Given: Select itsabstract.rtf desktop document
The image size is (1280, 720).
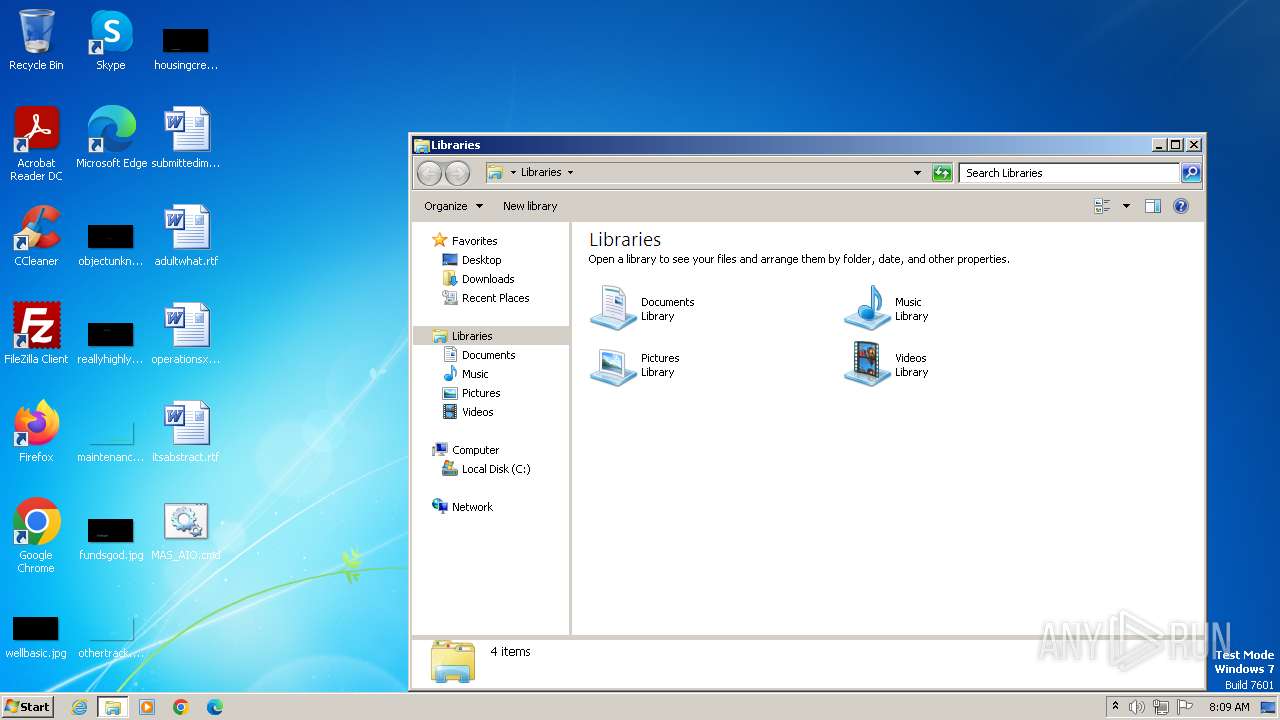Looking at the screenshot, I should click(186, 432).
